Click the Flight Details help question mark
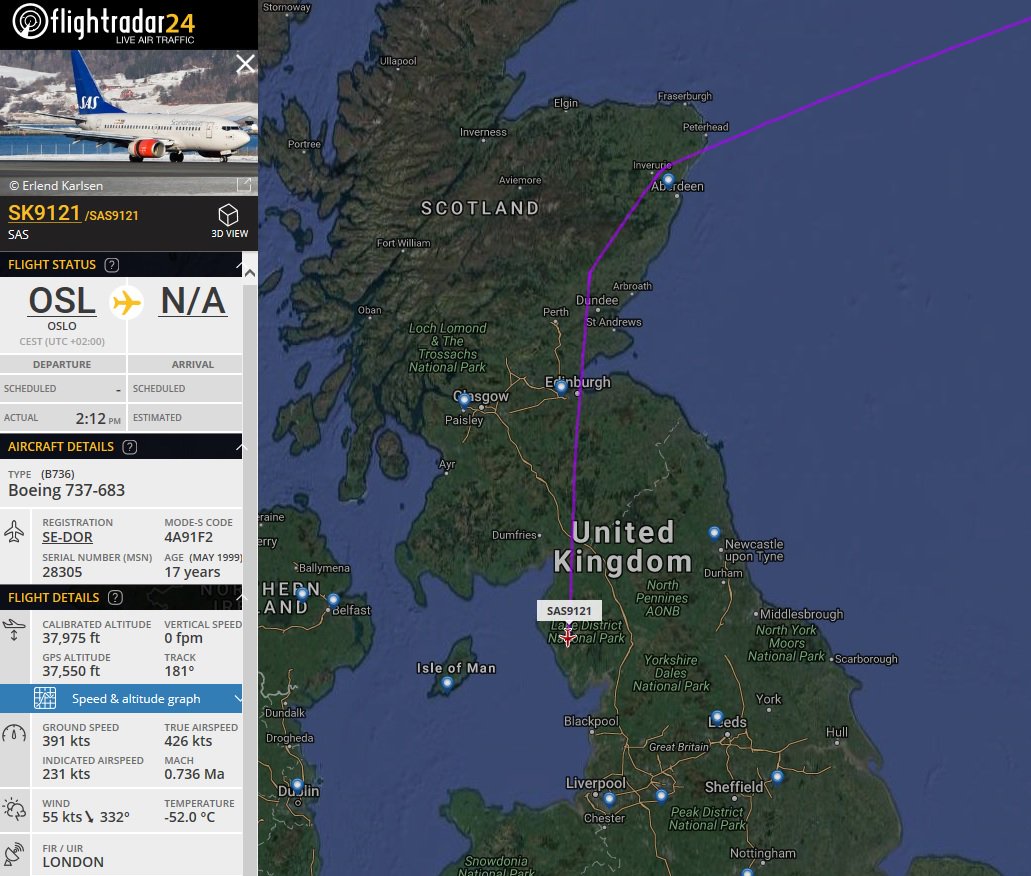1031x876 pixels. tap(115, 597)
